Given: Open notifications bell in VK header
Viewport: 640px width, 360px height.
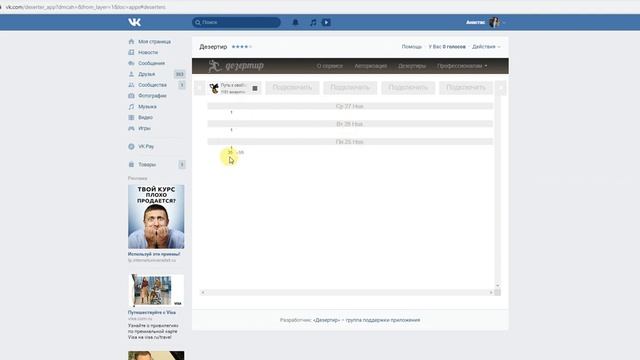Looking at the screenshot, I should [x=296, y=22].
